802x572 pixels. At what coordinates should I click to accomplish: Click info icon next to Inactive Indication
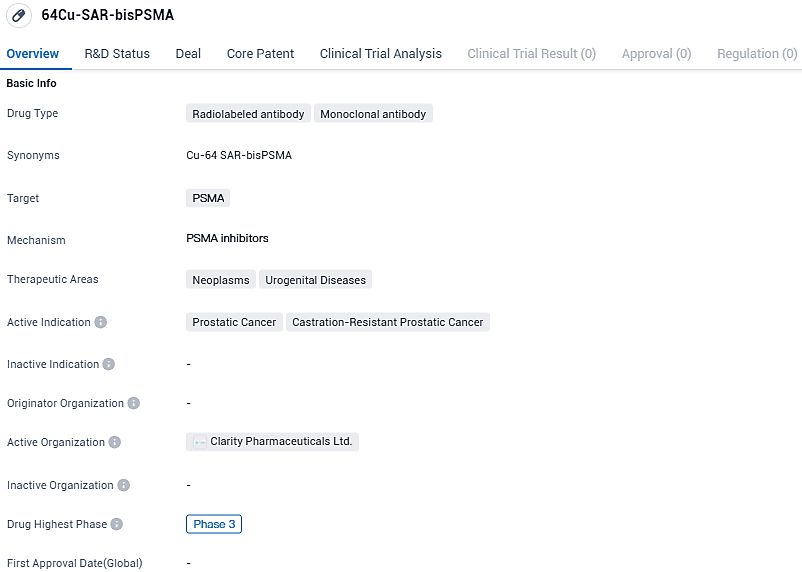109,364
